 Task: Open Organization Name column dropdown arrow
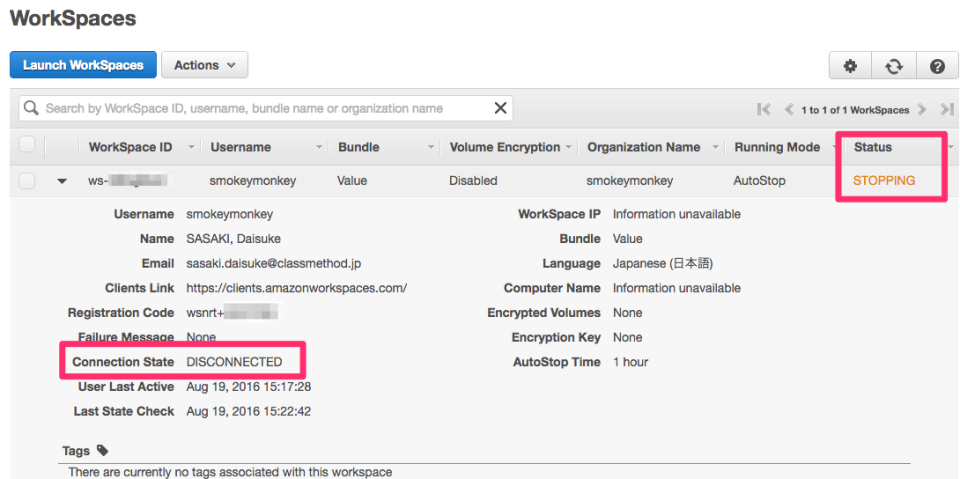click(x=714, y=148)
